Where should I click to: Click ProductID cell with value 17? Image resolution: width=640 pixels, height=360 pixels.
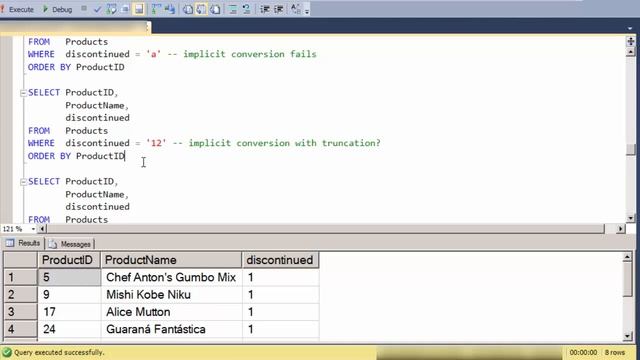click(x=69, y=312)
